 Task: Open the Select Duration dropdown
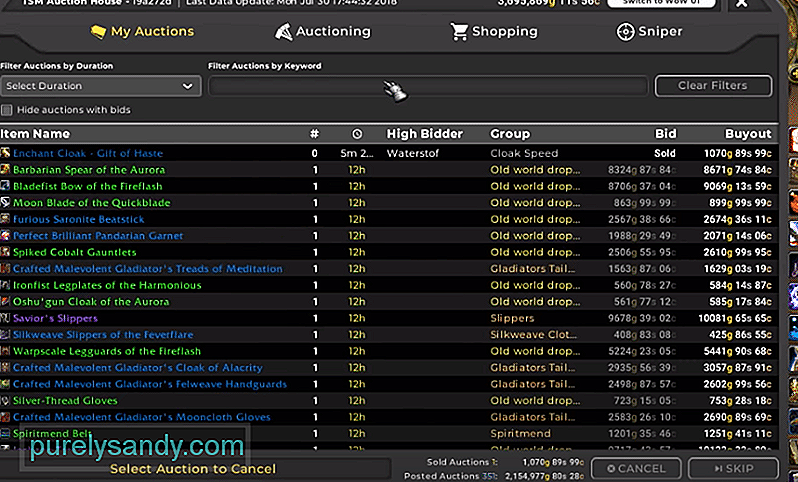100,86
